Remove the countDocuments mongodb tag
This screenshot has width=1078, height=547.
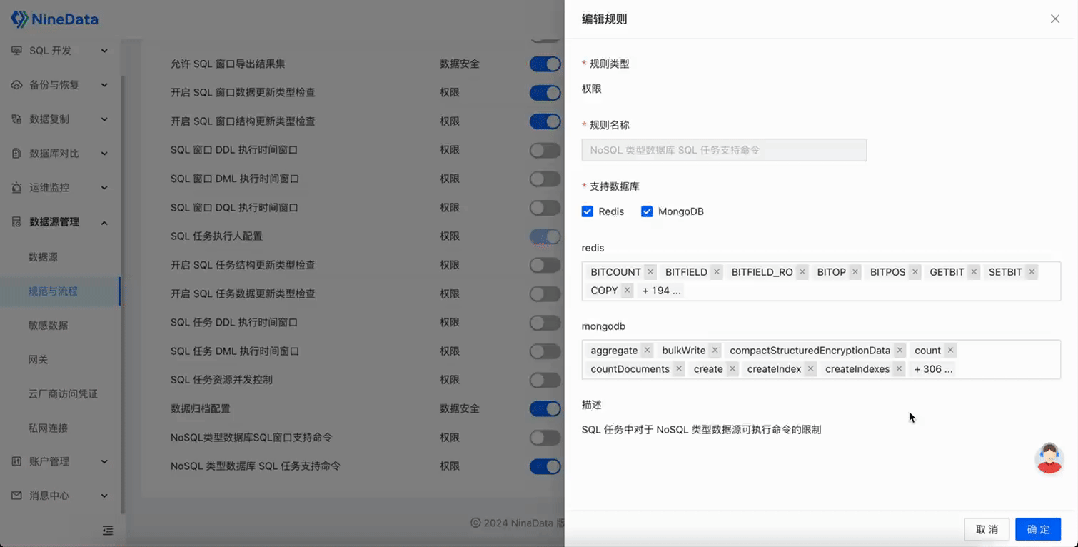click(679, 369)
